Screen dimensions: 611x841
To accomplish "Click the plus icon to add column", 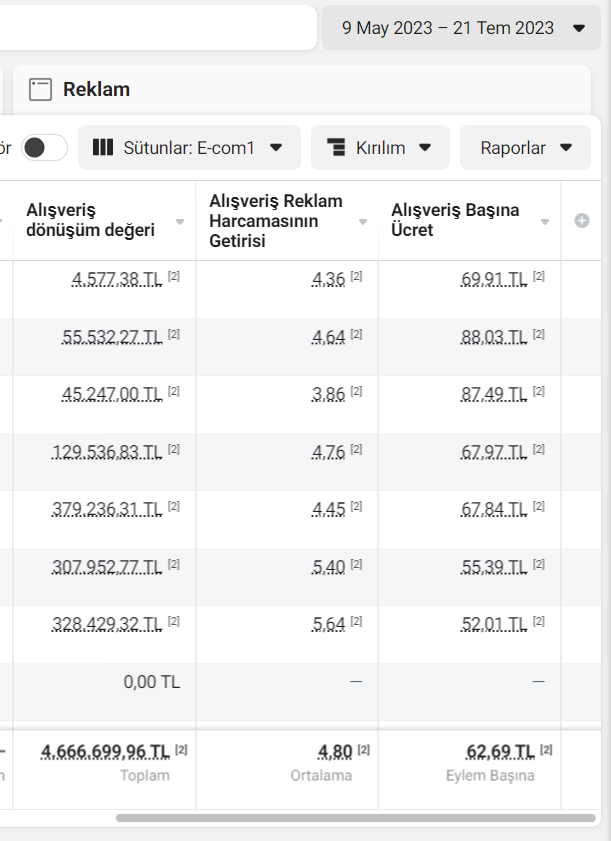I will pyautogui.click(x=581, y=220).
